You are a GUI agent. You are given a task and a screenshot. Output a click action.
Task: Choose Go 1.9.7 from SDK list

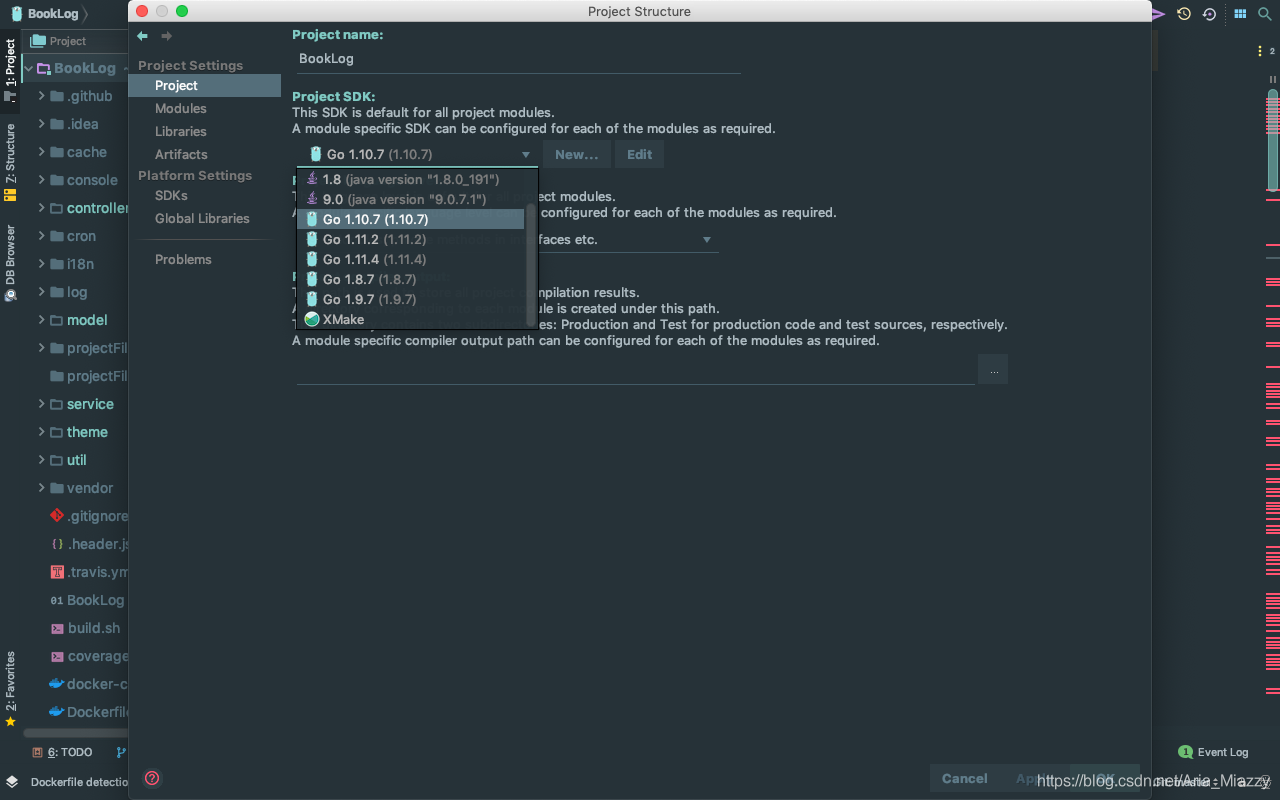[411, 299]
